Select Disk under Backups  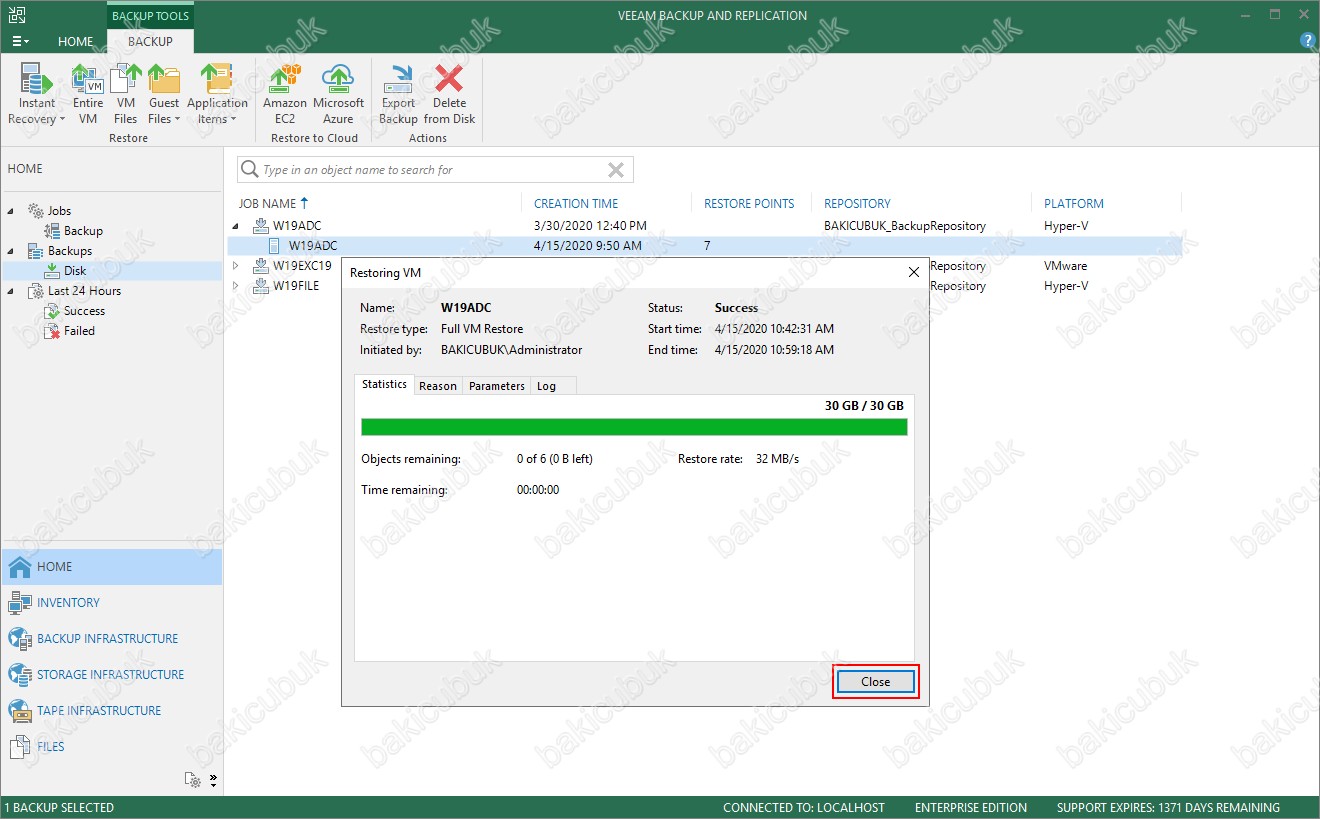[x=75, y=271]
